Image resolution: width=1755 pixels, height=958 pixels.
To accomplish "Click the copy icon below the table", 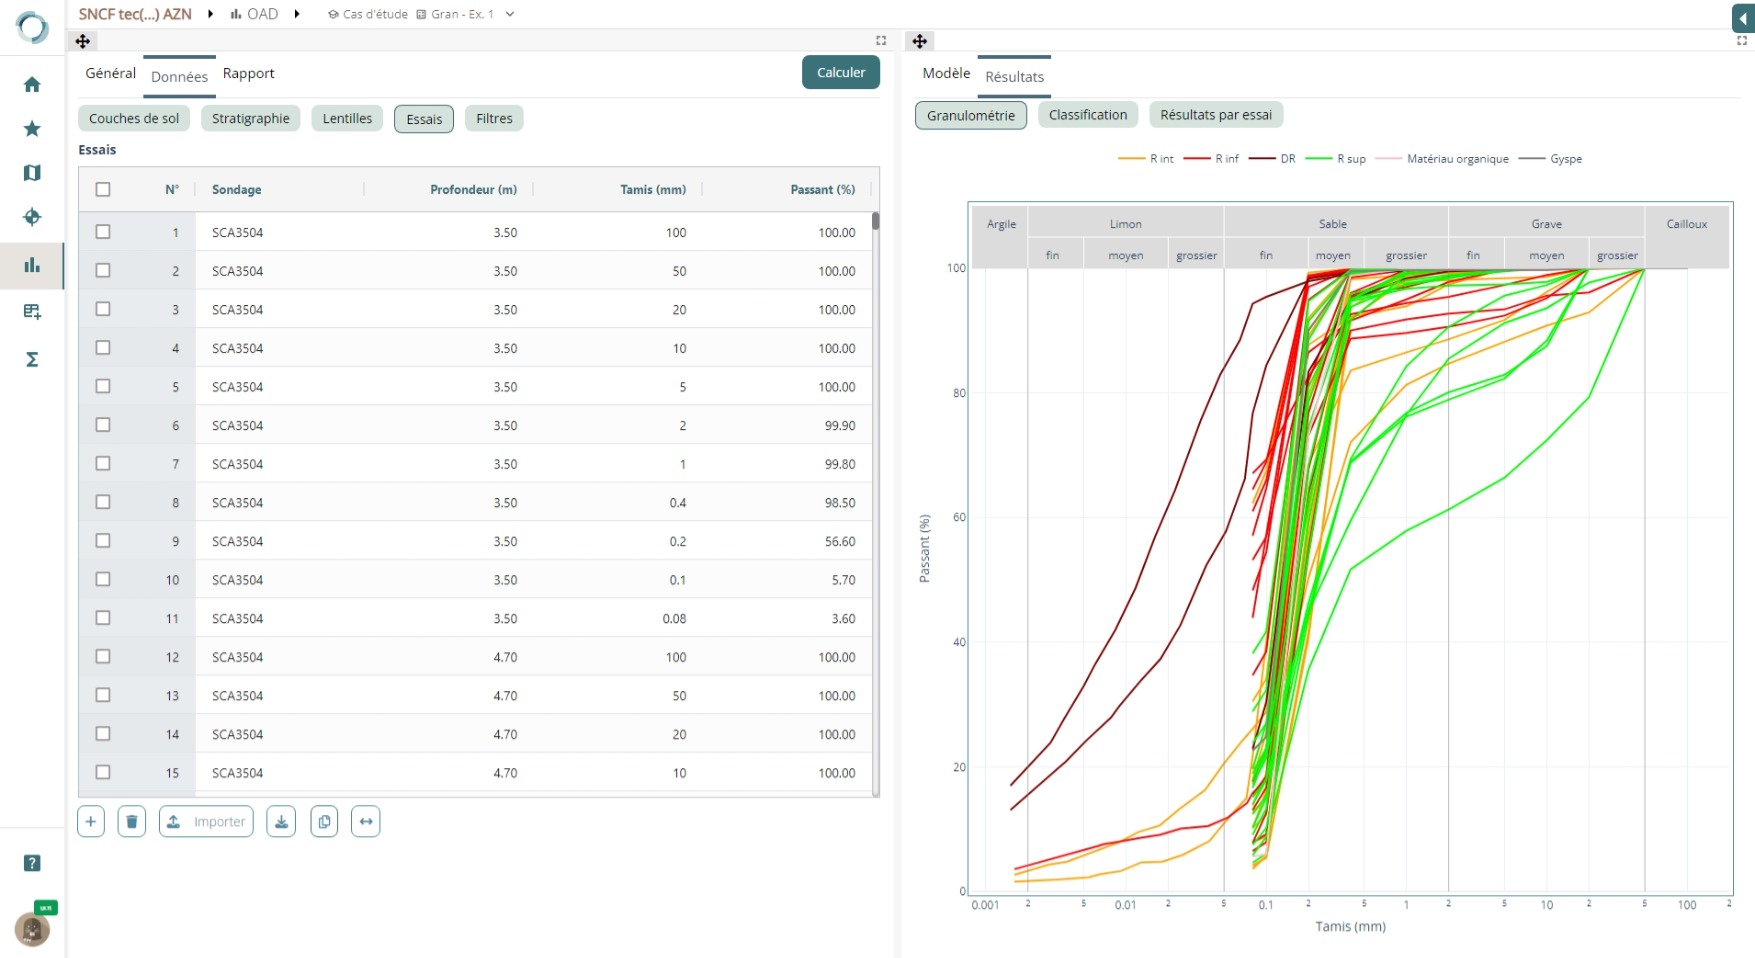I will click(x=324, y=821).
